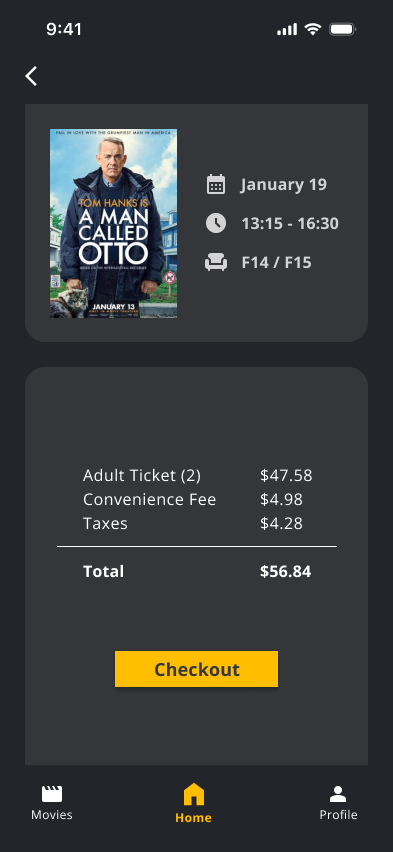
Task: Open the A Man Called Otto poster
Action: (x=114, y=223)
